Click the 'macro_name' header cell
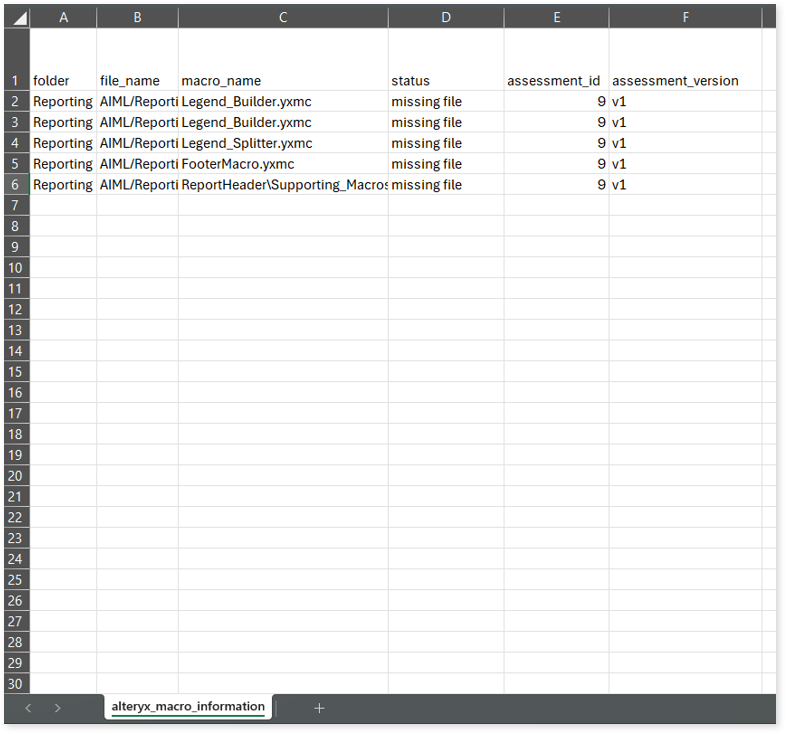This screenshot has width=786, height=734. coord(283,59)
